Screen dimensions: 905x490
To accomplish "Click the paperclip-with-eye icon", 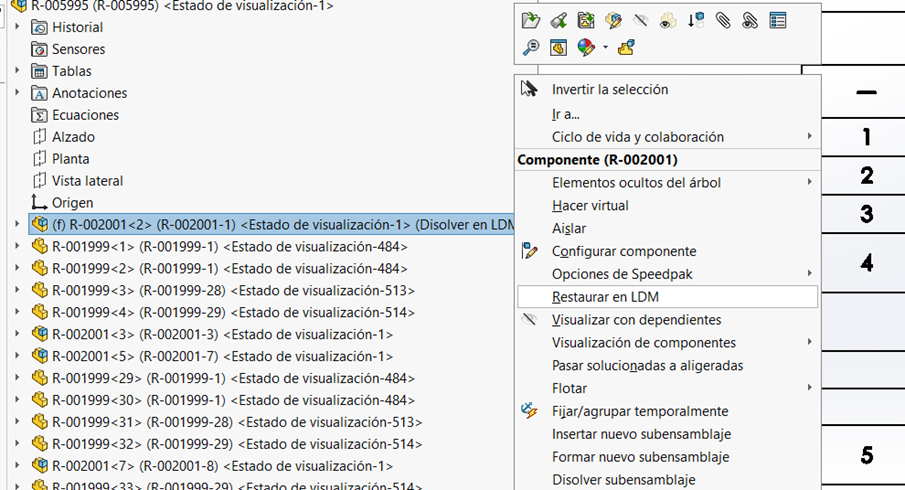I will pos(750,21).
